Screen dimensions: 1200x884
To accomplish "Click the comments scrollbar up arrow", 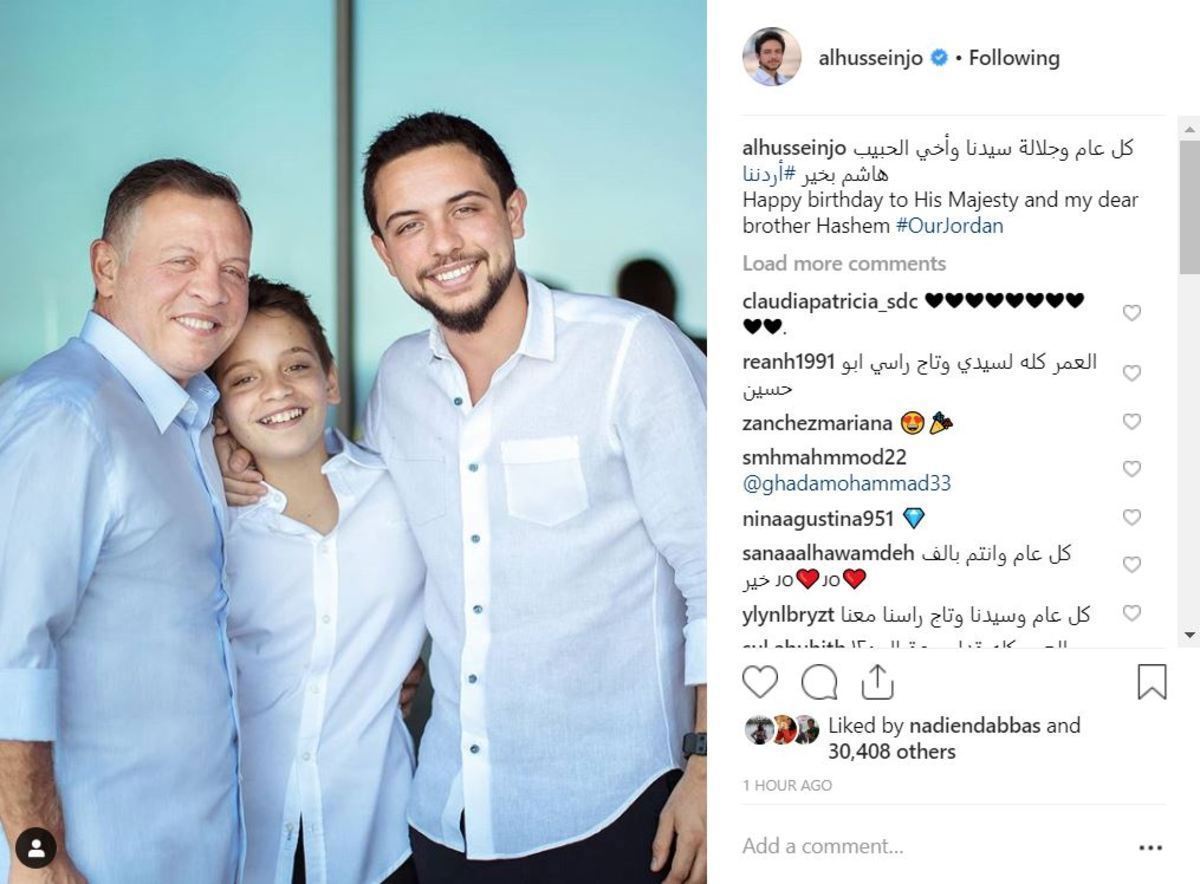I will pyautogui.click(x=1189, y=128).
